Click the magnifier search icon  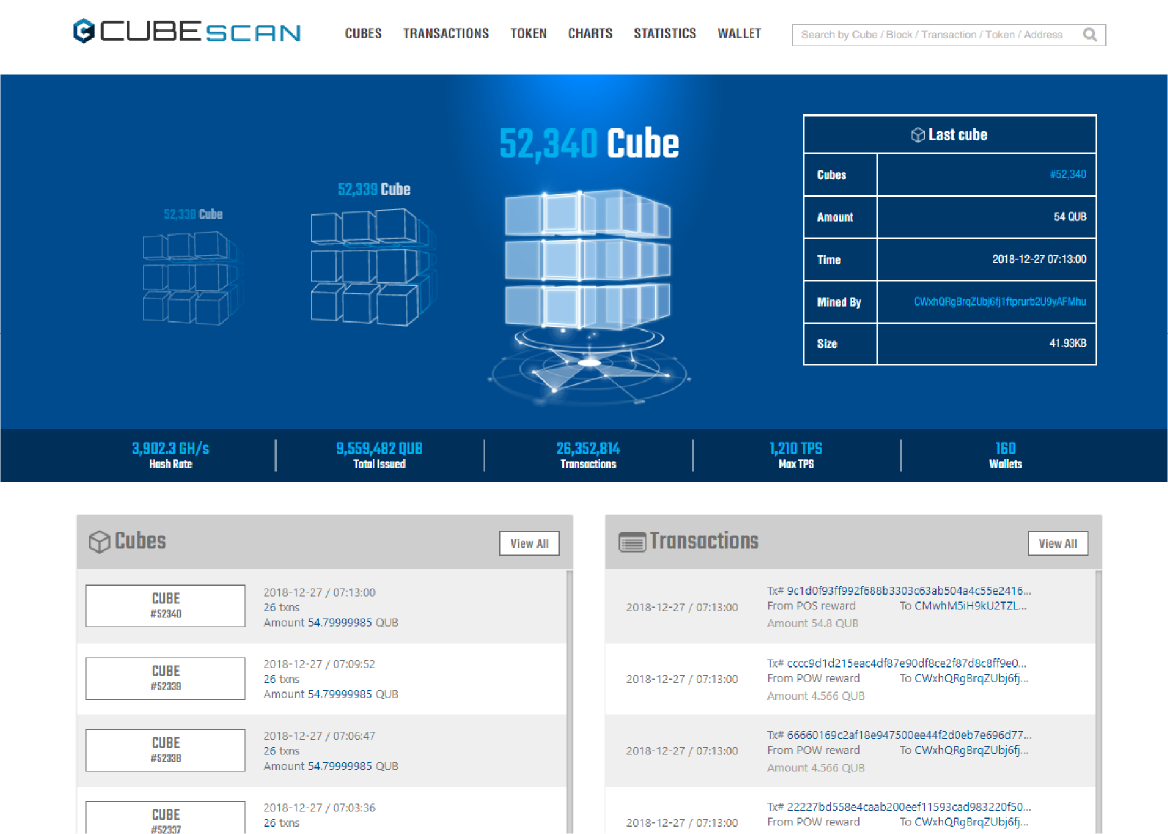(x=1090, y=34)
